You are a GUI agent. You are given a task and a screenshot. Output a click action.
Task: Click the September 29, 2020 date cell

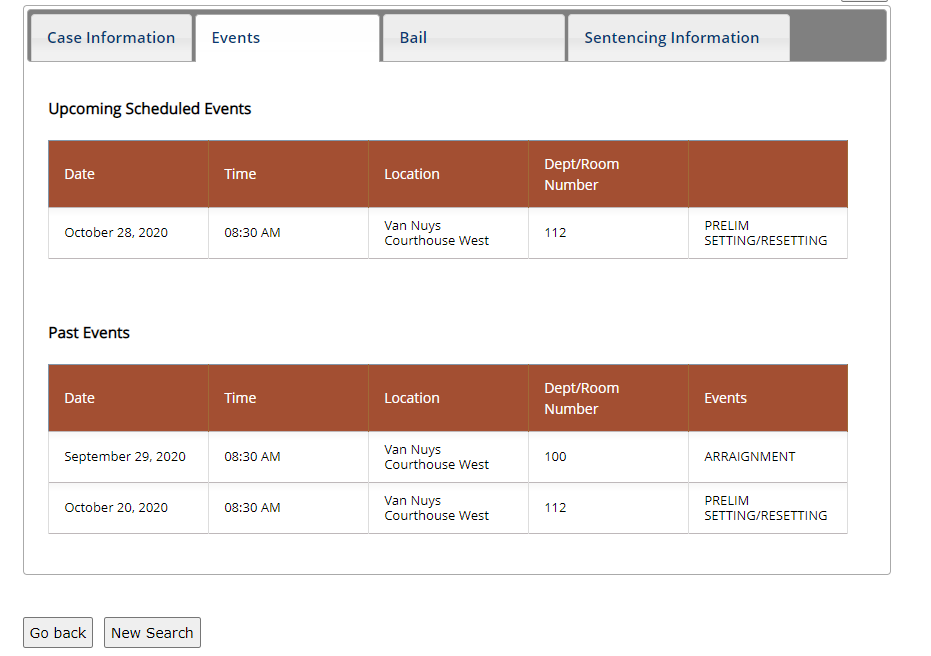pyautogui.click(x=125, y=457)
